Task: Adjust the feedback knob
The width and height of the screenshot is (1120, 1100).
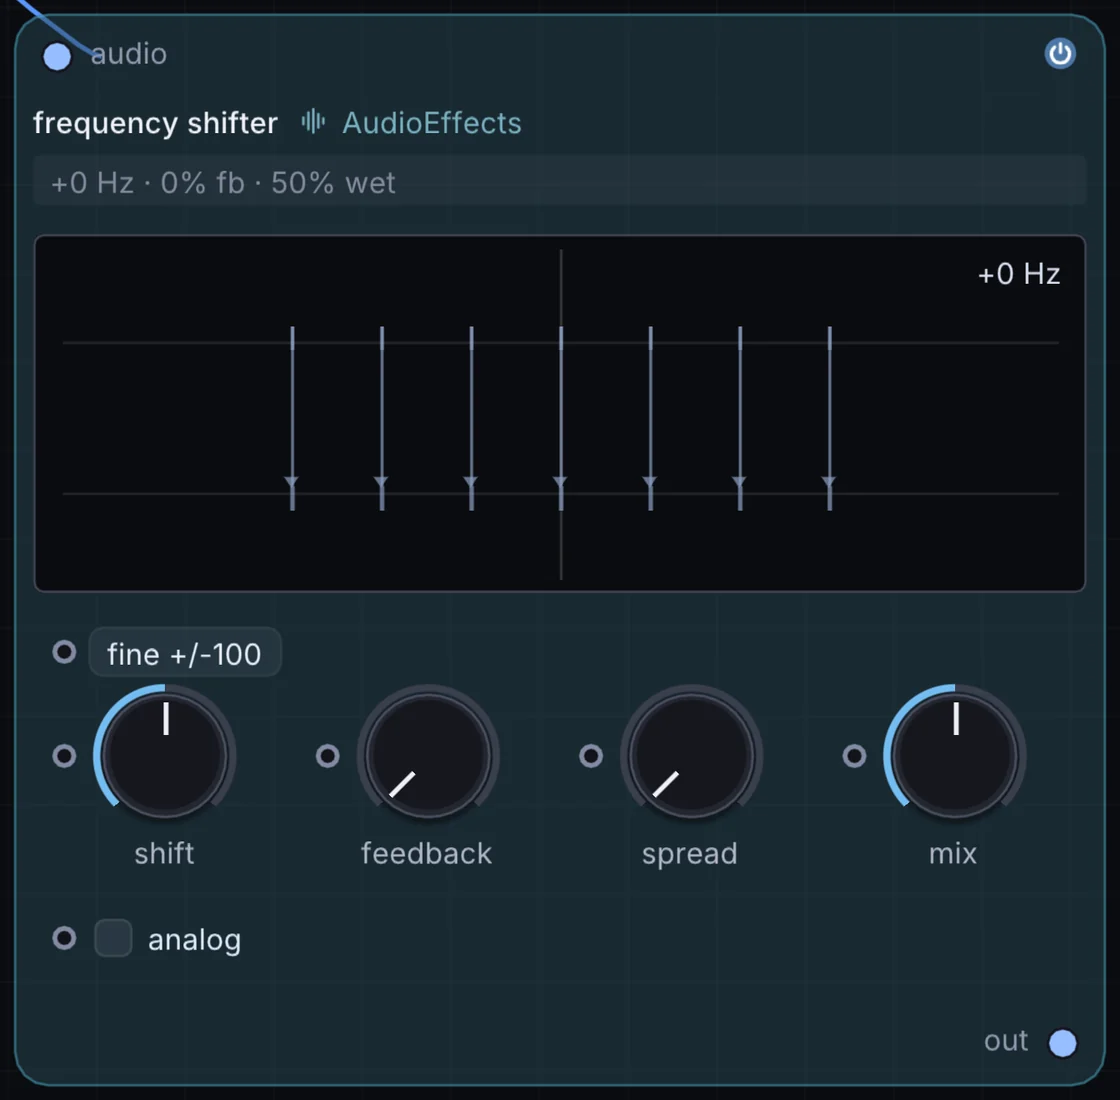Action: coord(428,755)
